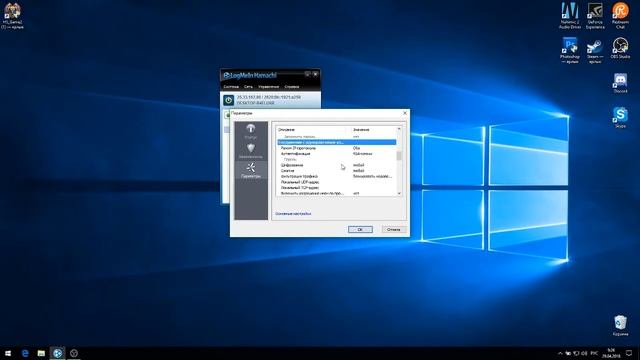Open the Сеть menu in Hamachi
Viewport: 640px width, 360px height.
tap(248, 87)
